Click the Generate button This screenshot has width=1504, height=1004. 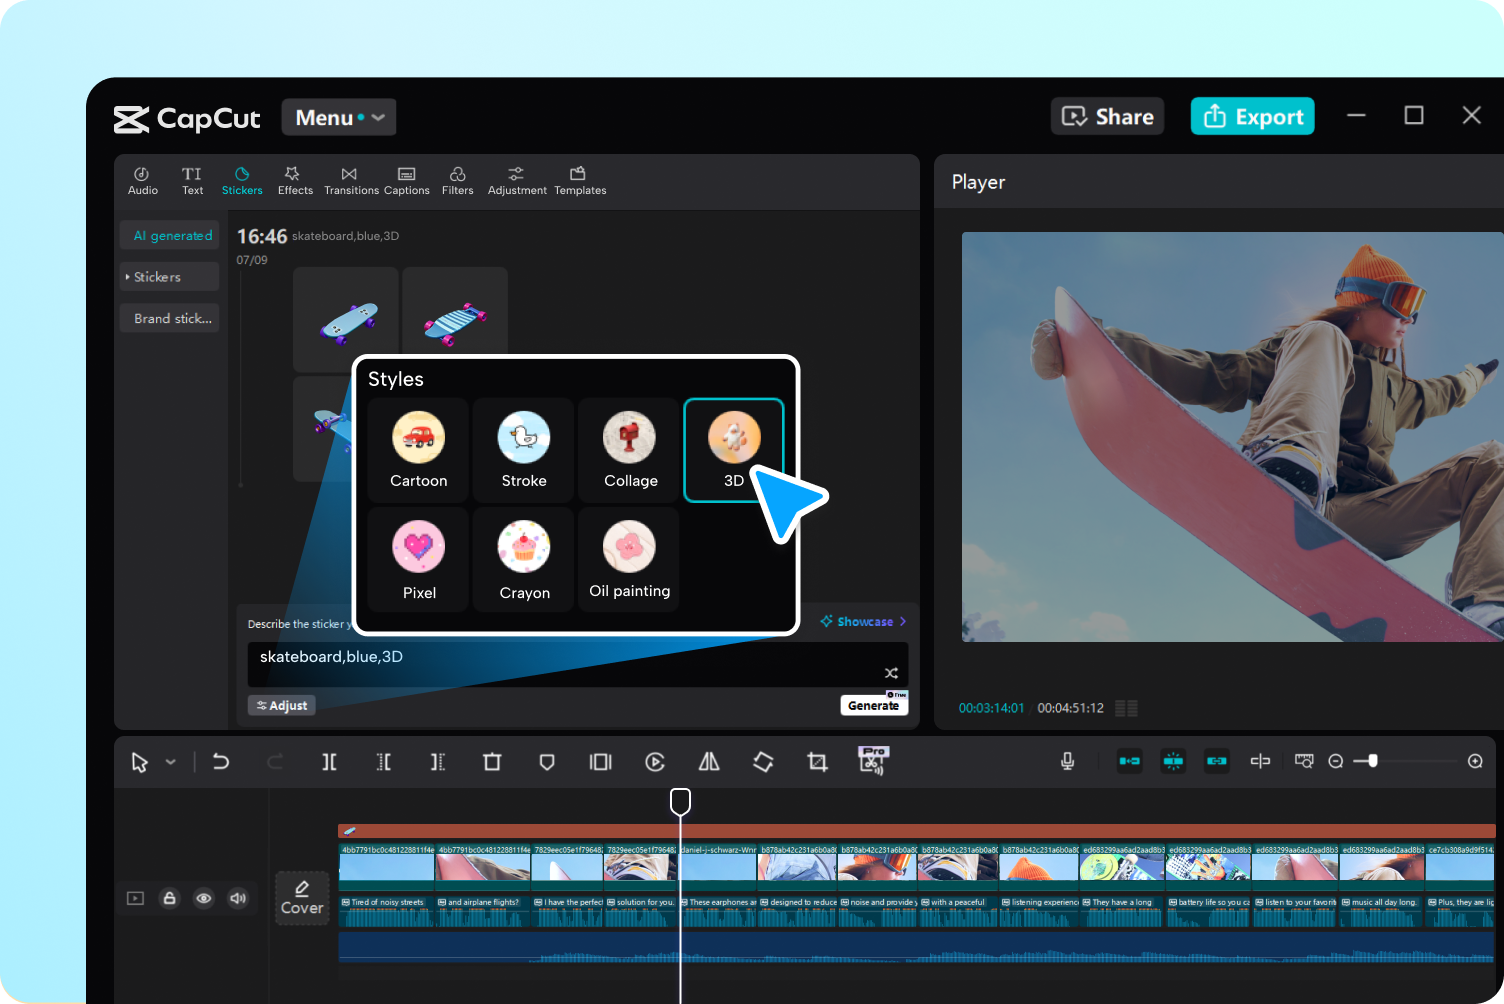[x=873, y=705]
